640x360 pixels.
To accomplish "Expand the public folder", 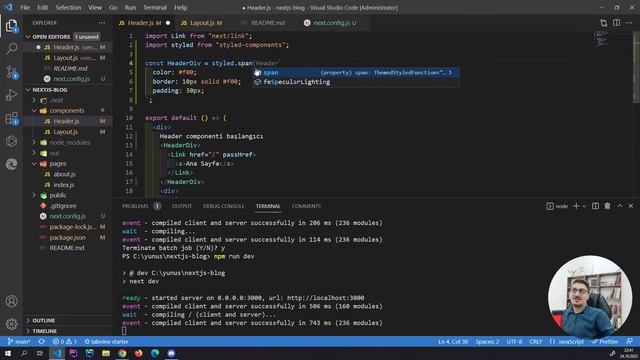I will 67,196.
